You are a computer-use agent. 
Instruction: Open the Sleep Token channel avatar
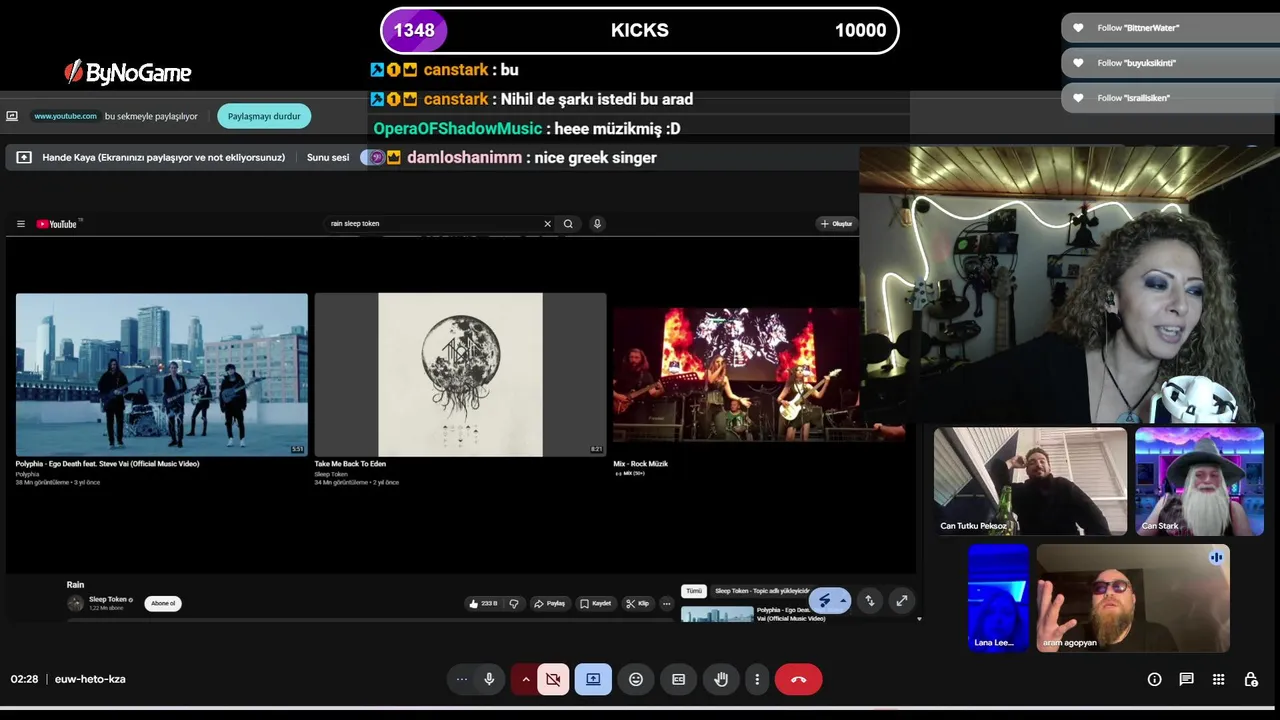(75, 603)
